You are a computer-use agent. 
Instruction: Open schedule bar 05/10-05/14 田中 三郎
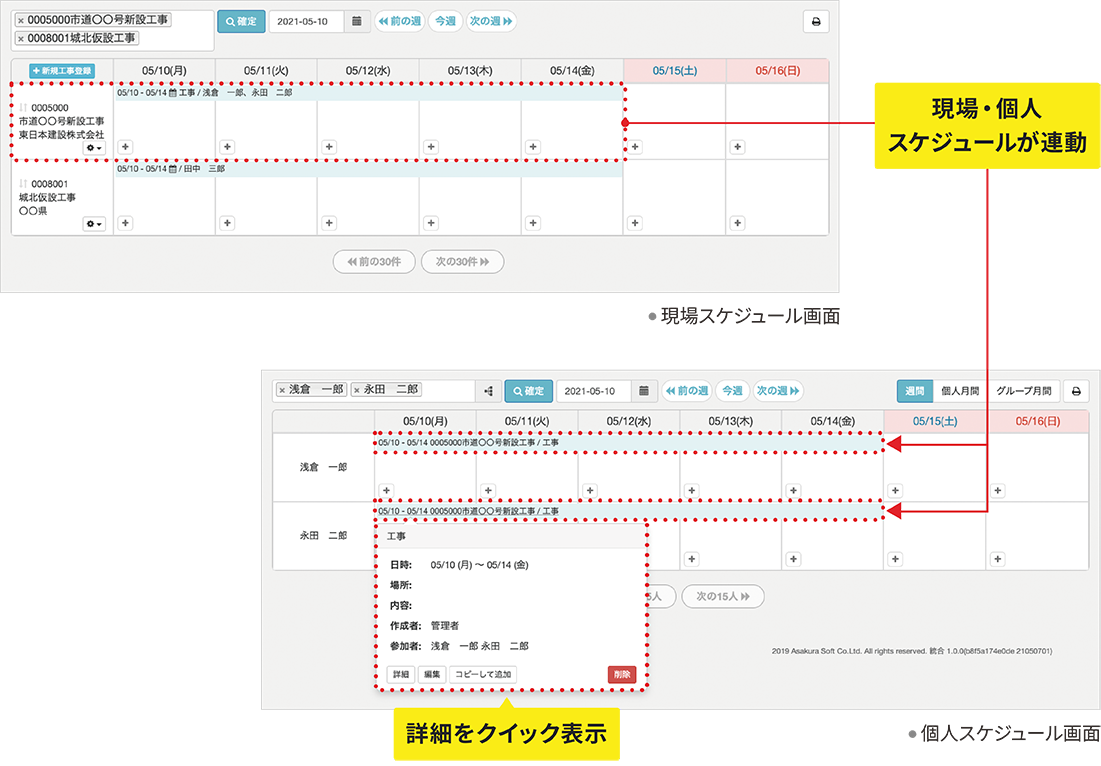point(368,169)
